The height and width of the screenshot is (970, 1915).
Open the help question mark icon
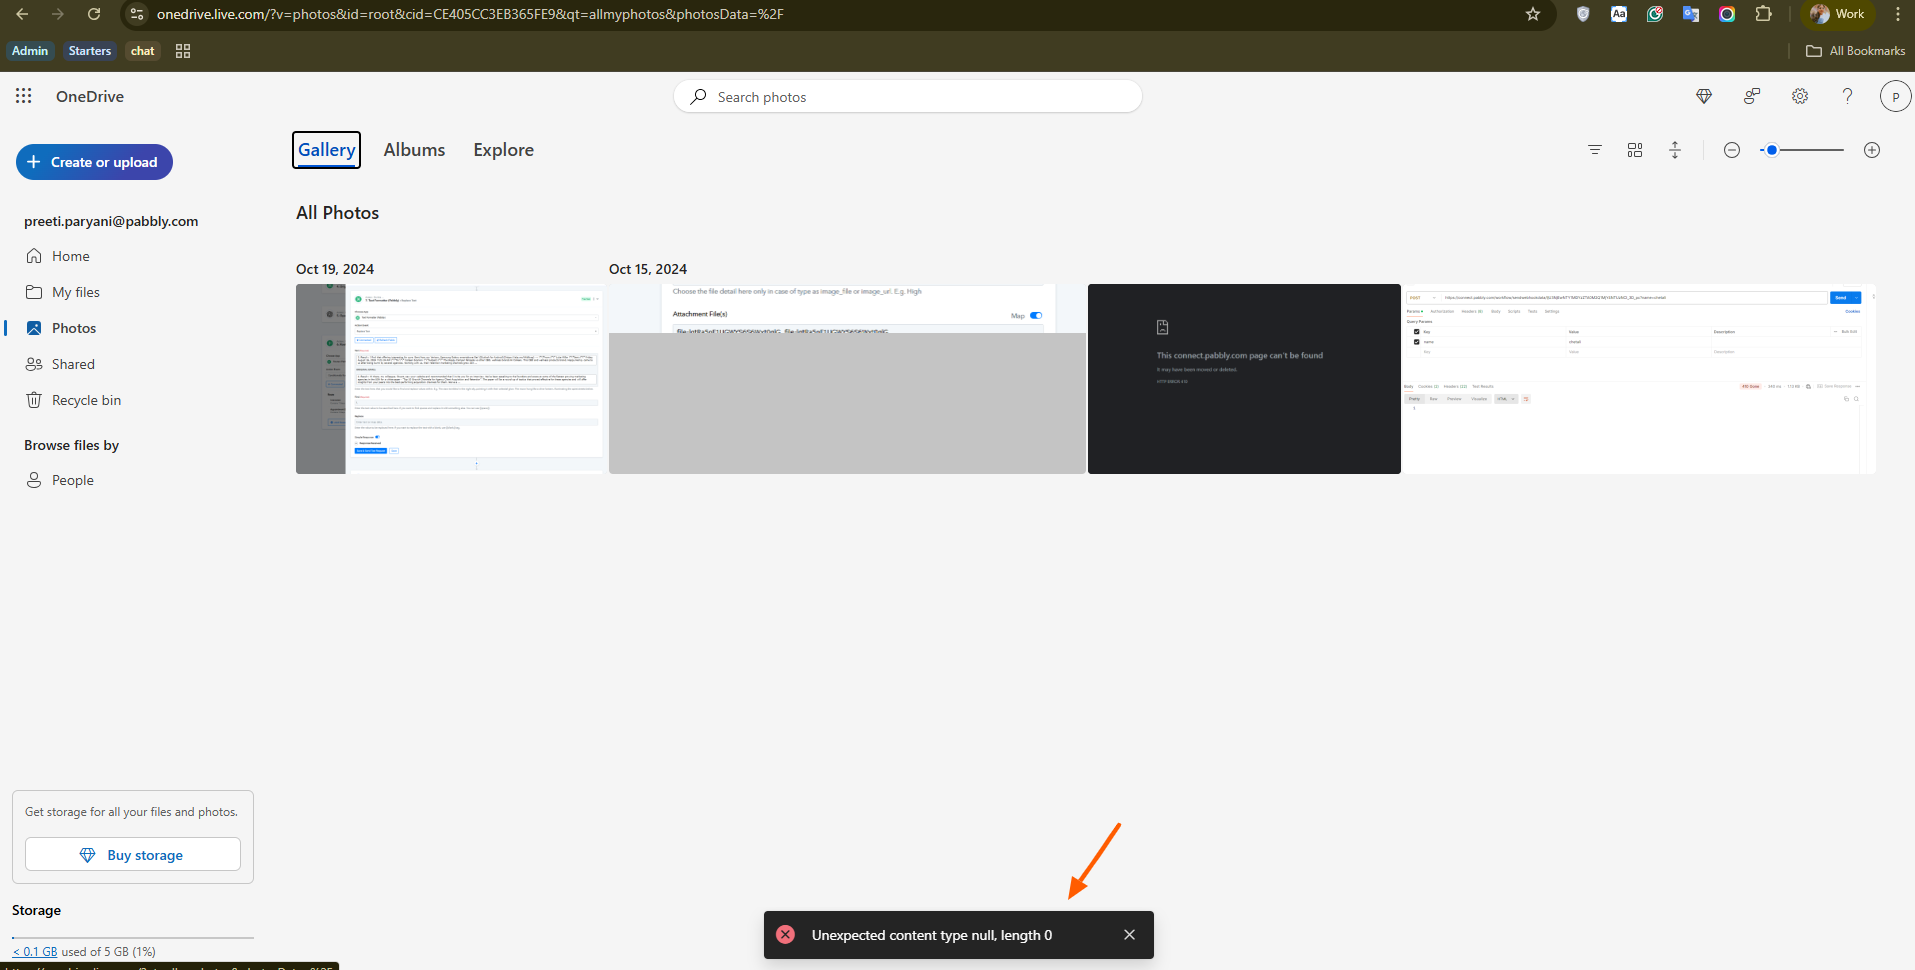pyautogui.click(x=1847, y=96)
